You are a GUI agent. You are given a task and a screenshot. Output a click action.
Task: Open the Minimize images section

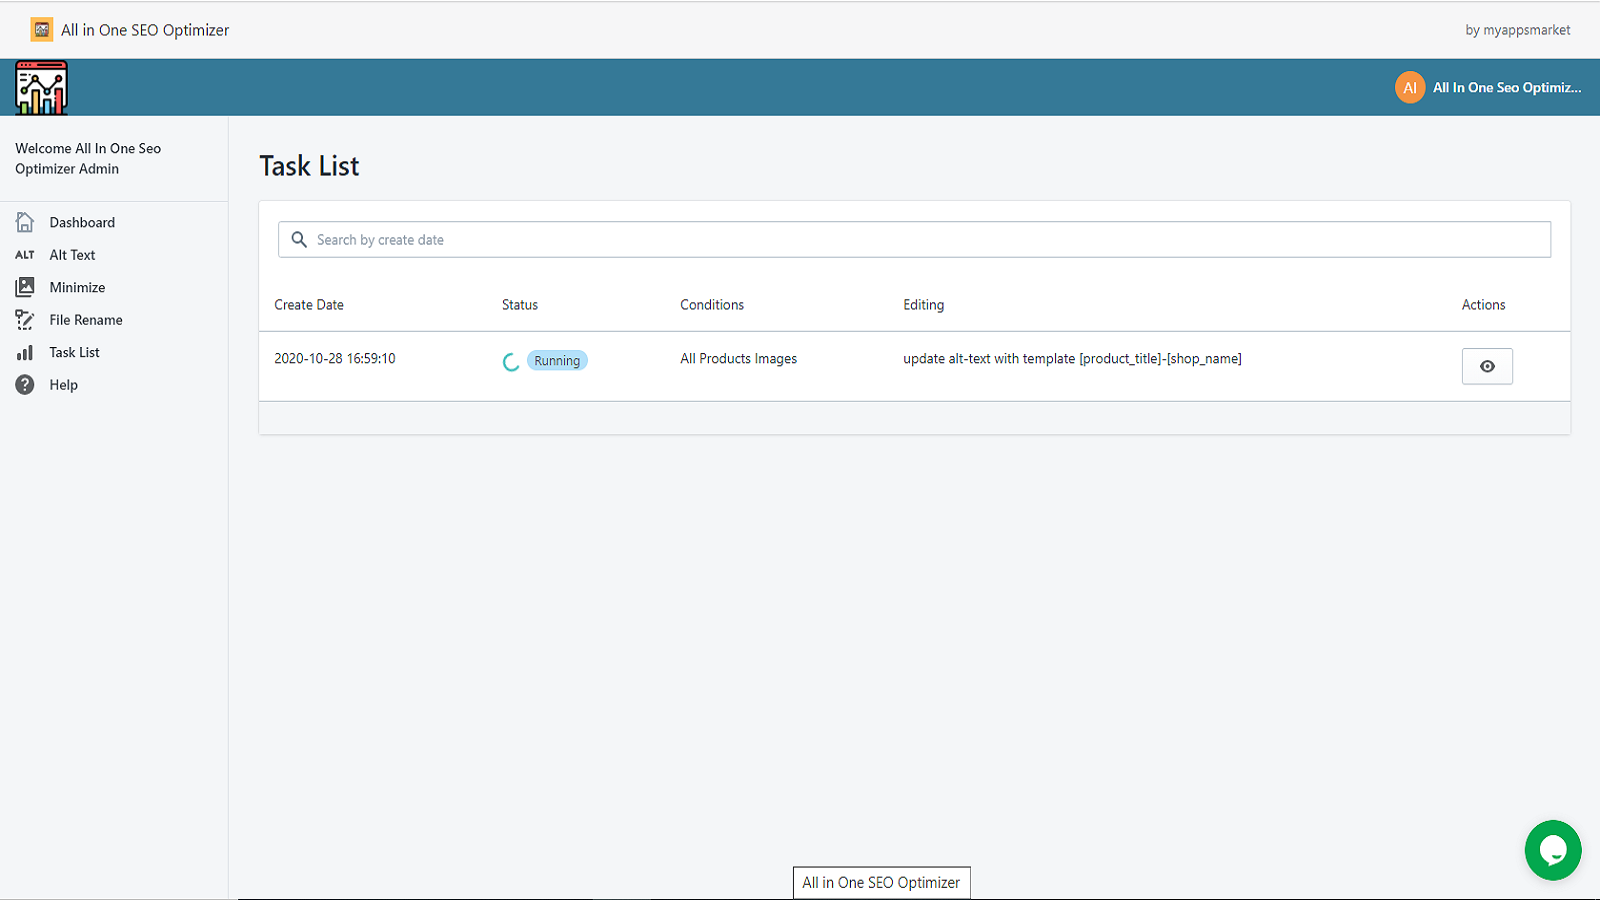(x=77, y=287)
